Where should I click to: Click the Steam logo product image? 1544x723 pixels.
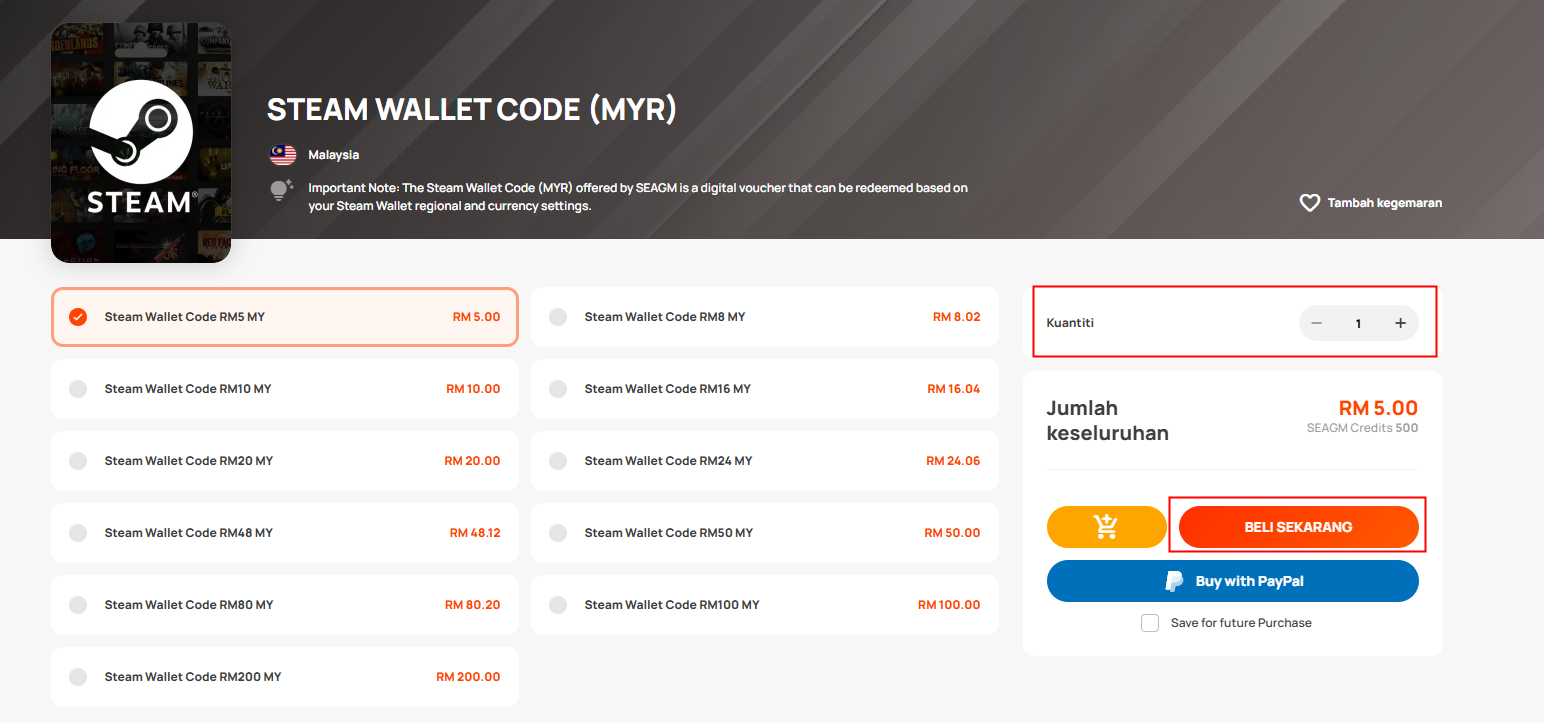click(141, 142)
